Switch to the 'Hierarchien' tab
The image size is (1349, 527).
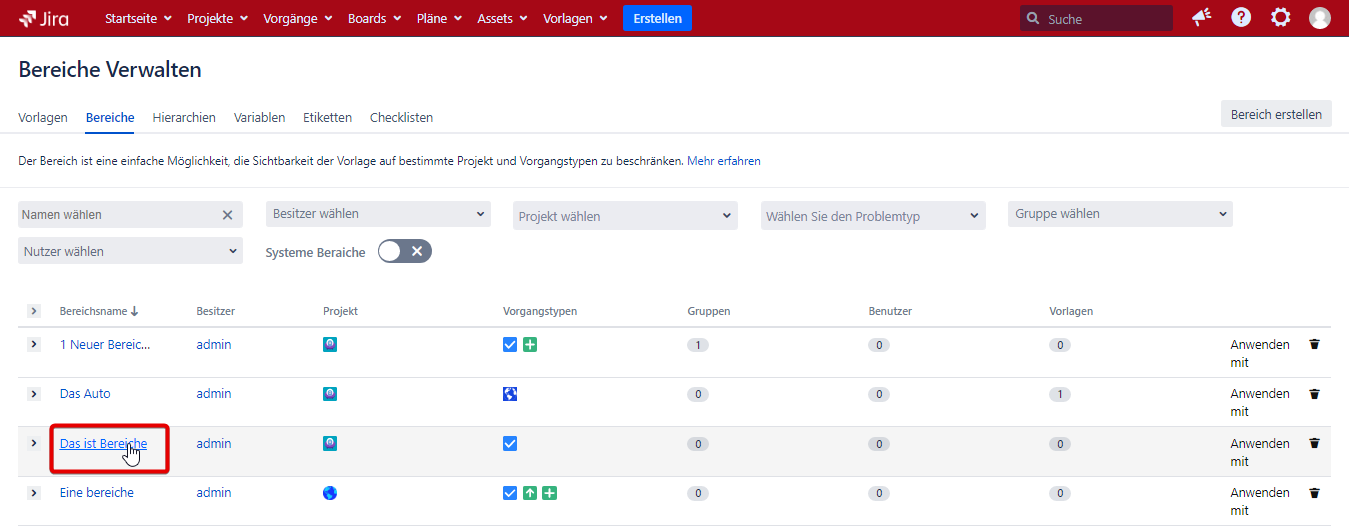pyautogui.click(x=184, y=118)
